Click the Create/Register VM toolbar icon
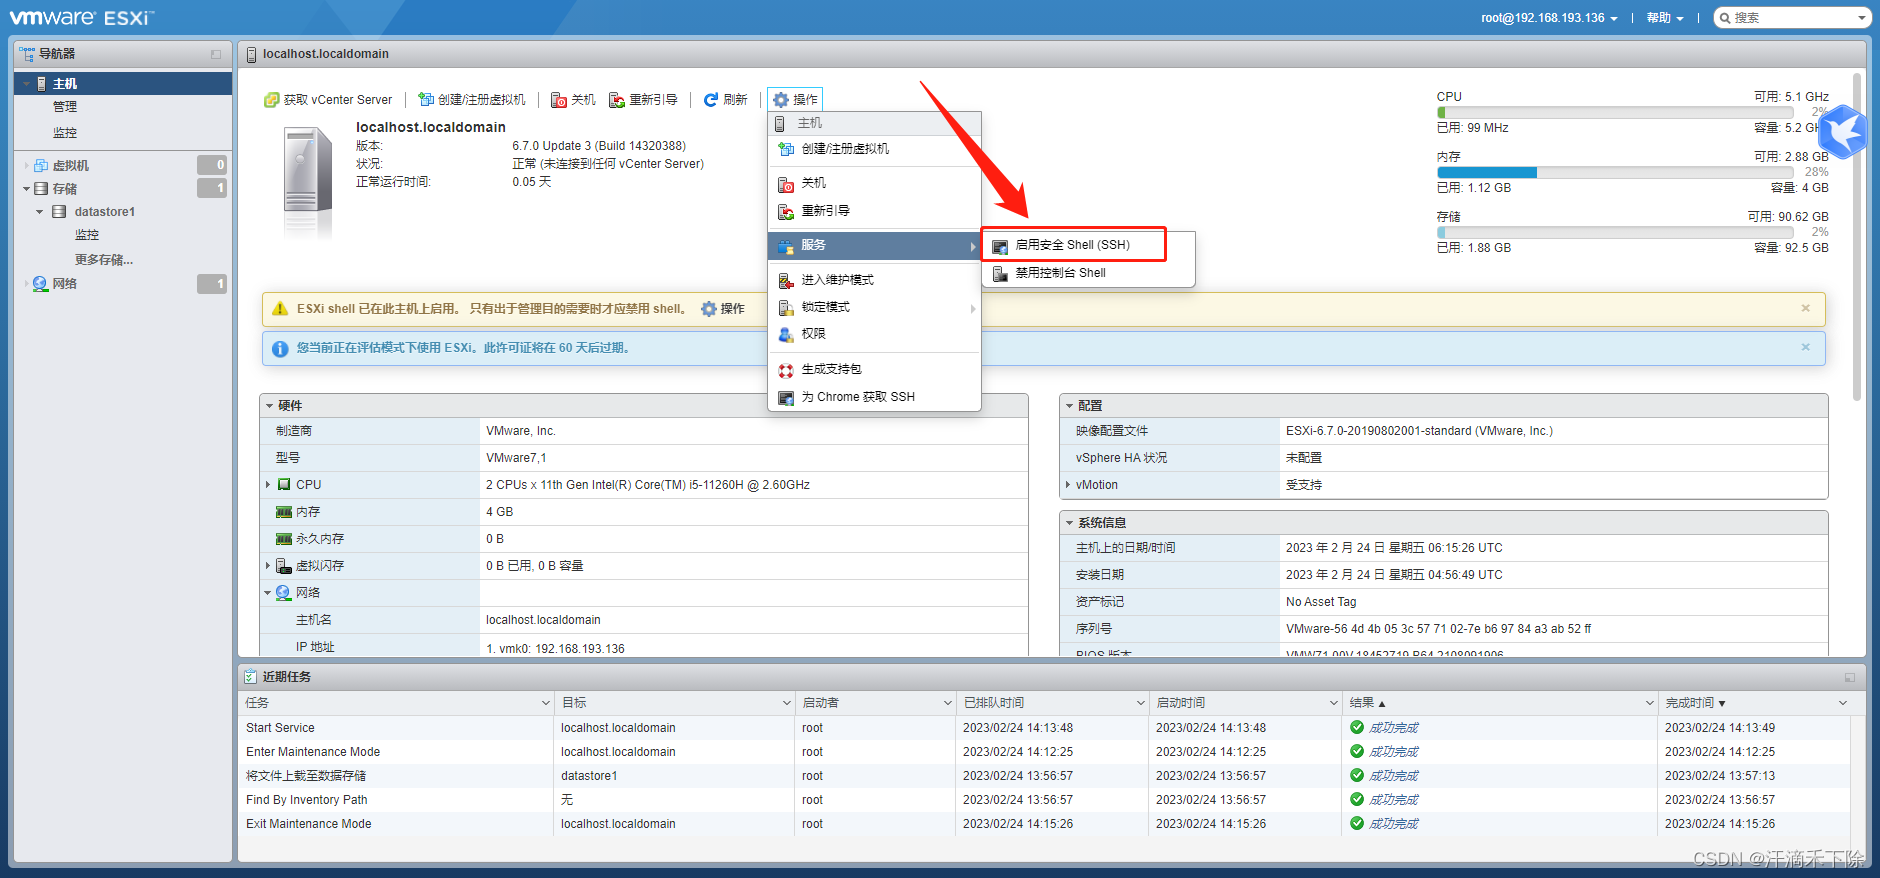 (x=426, y=100)
